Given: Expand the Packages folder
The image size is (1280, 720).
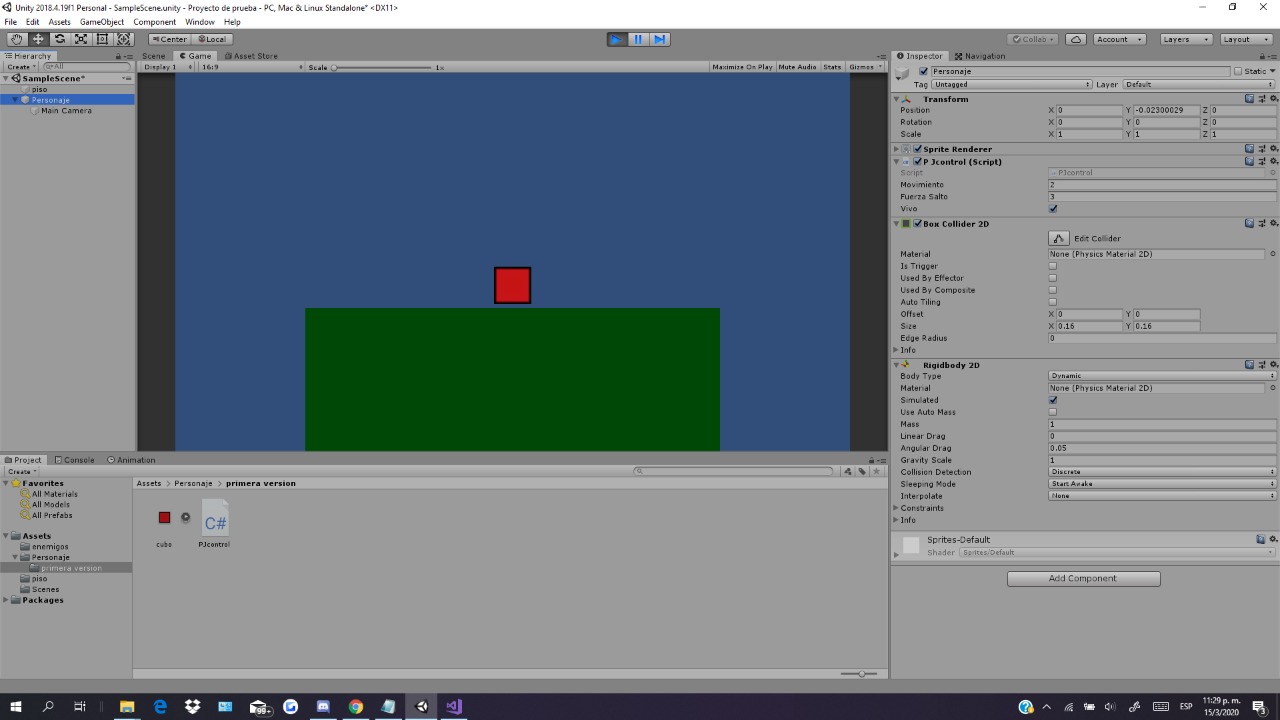Looking at the screenshot, I should (8, 600).
